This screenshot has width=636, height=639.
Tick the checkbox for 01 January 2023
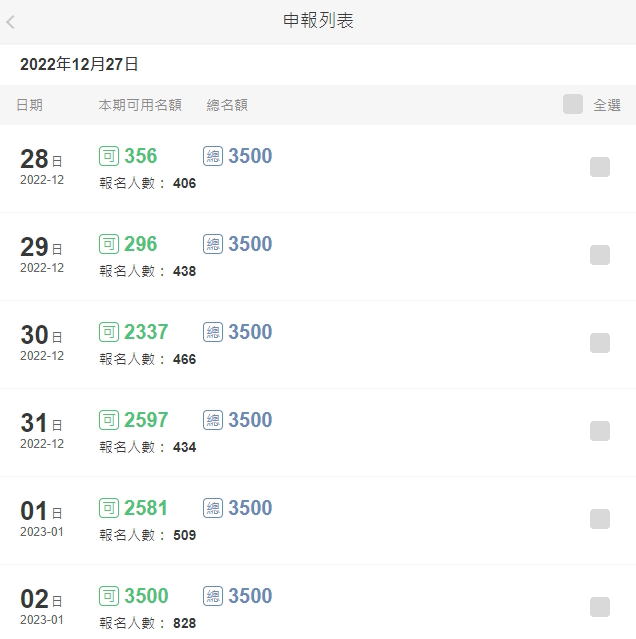[600, 519]
